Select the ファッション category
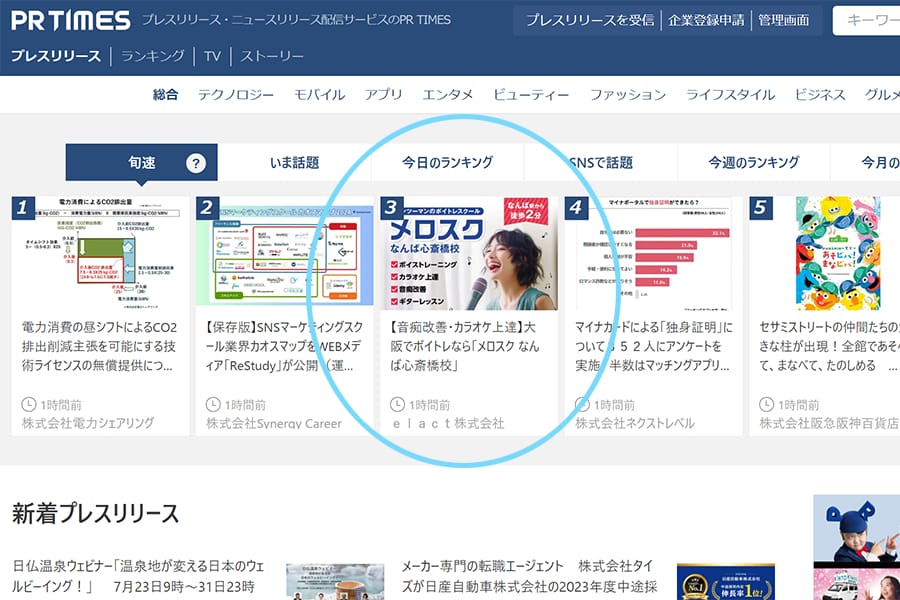The image size is (900, 600). click(x=628, y=95)
